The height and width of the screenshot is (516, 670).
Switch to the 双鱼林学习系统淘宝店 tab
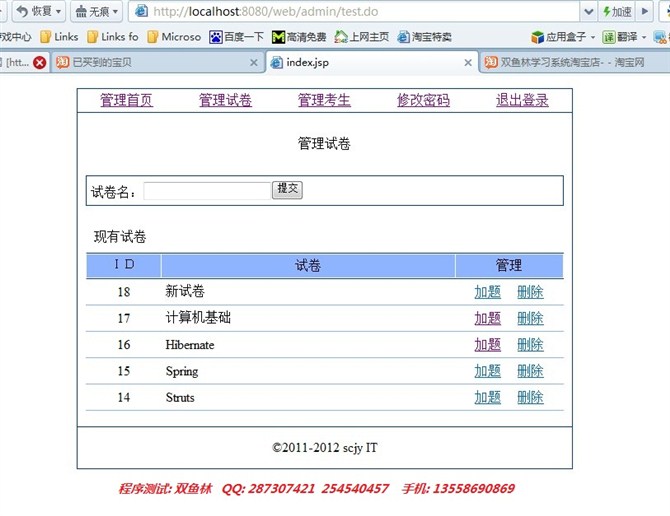(x=575, y=63)
